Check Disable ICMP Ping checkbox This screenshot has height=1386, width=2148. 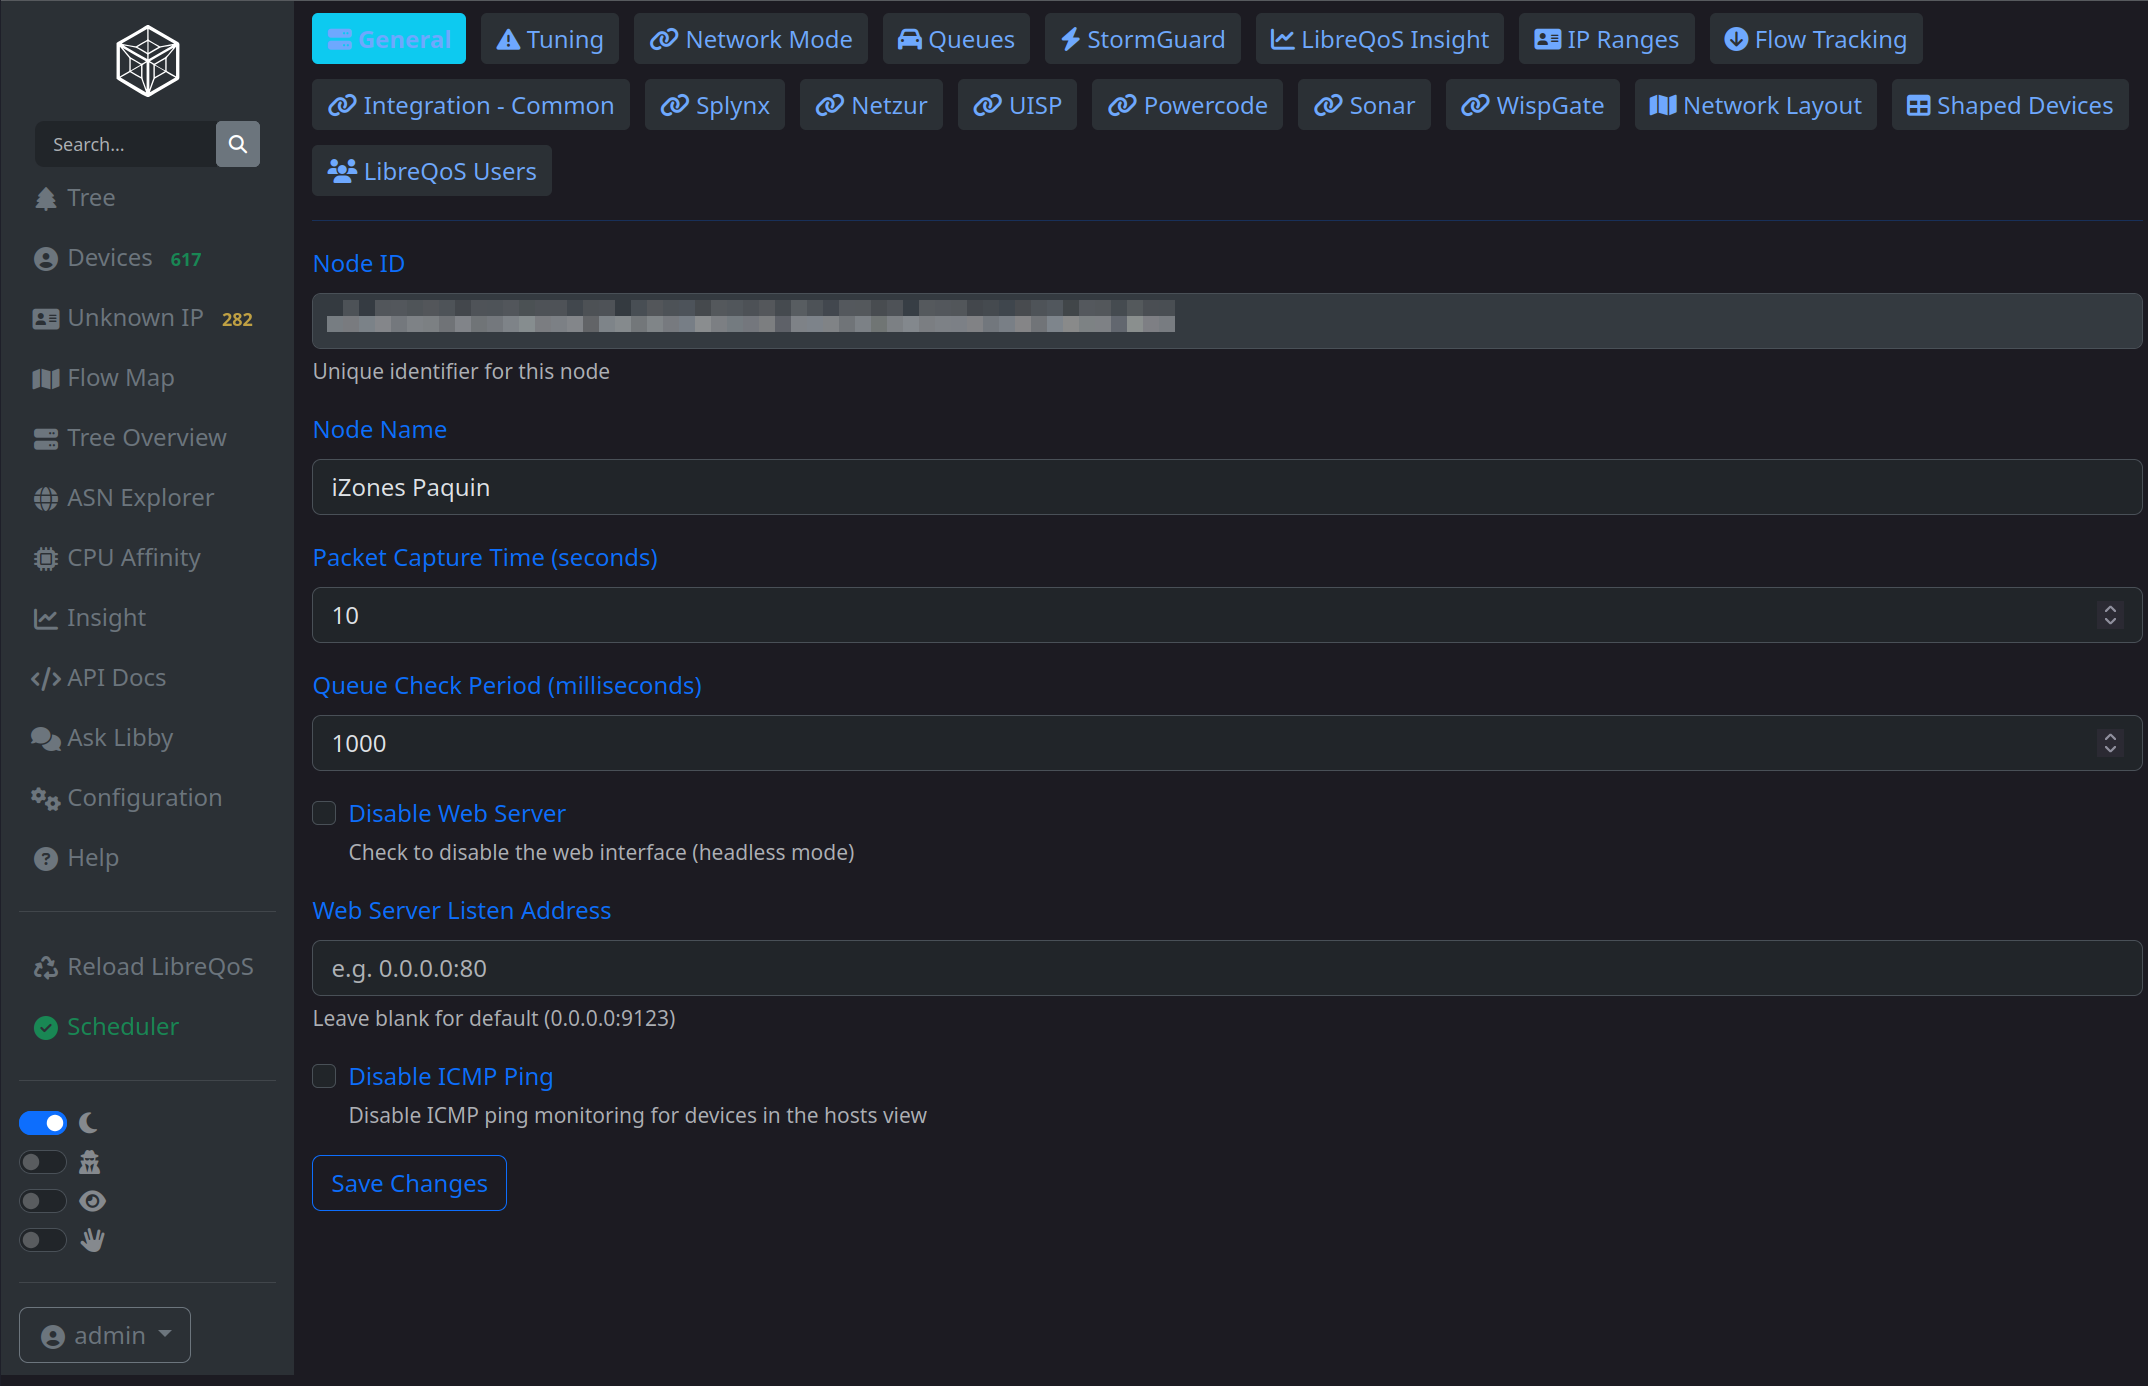[x=324, y=1076]
